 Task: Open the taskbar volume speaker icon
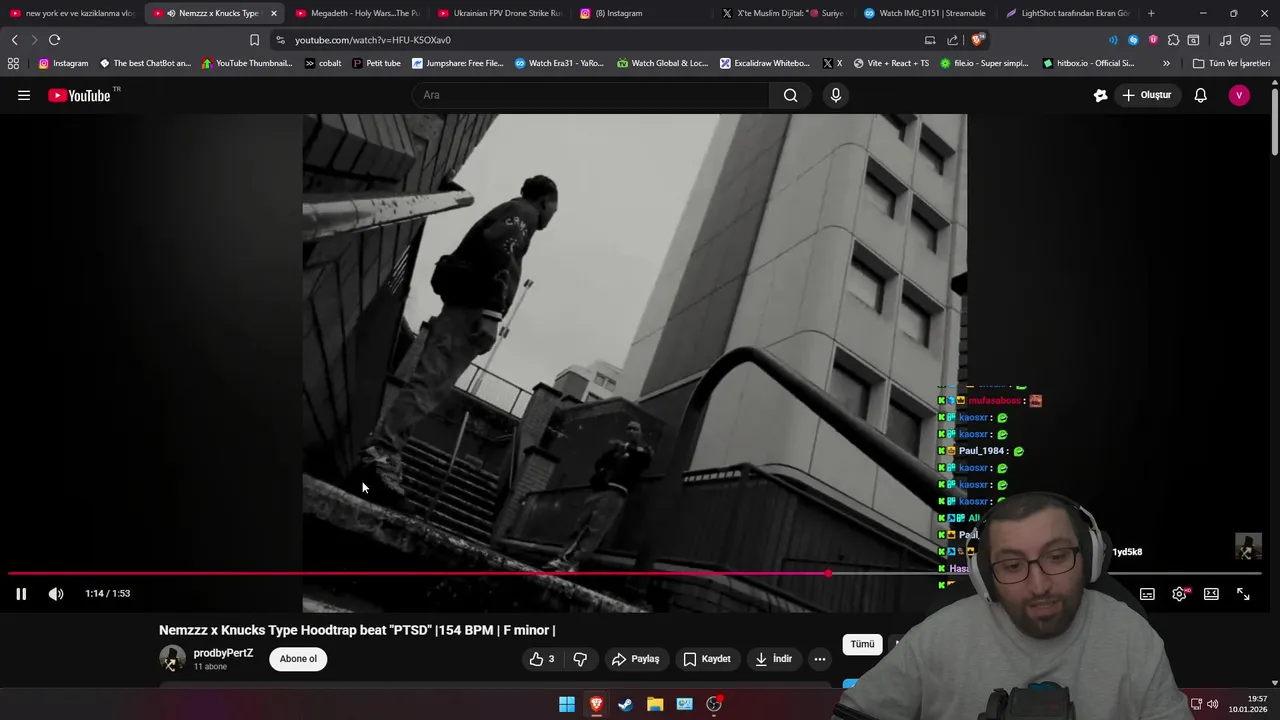tap(1213, 704)
